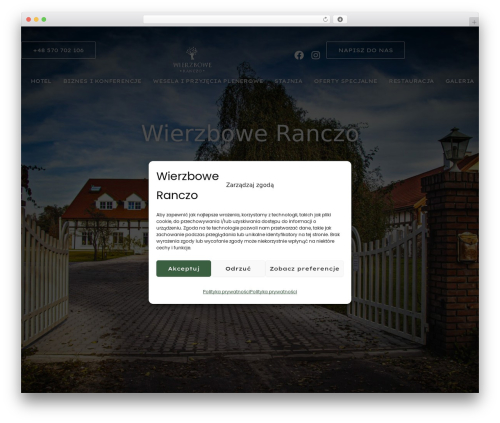Click the browser extension icon beside address bar
Screen dimensions: 500x423
pyautogui.click(x=340, y=19)
